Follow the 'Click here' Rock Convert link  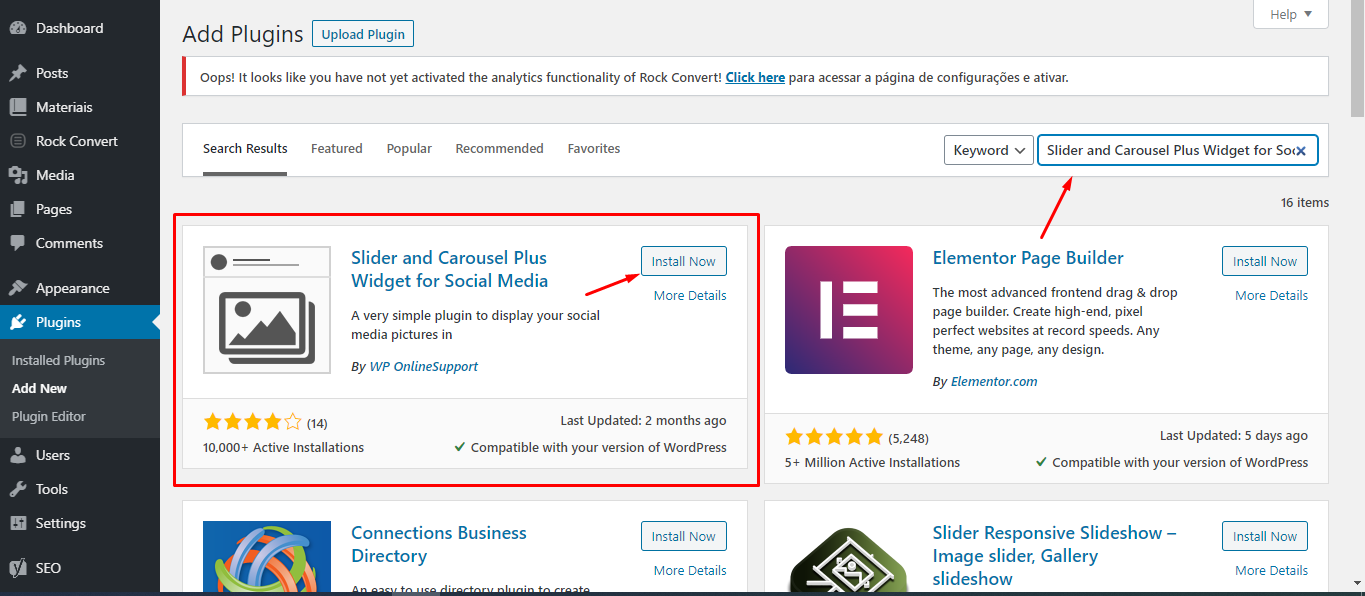coord(755,77)
